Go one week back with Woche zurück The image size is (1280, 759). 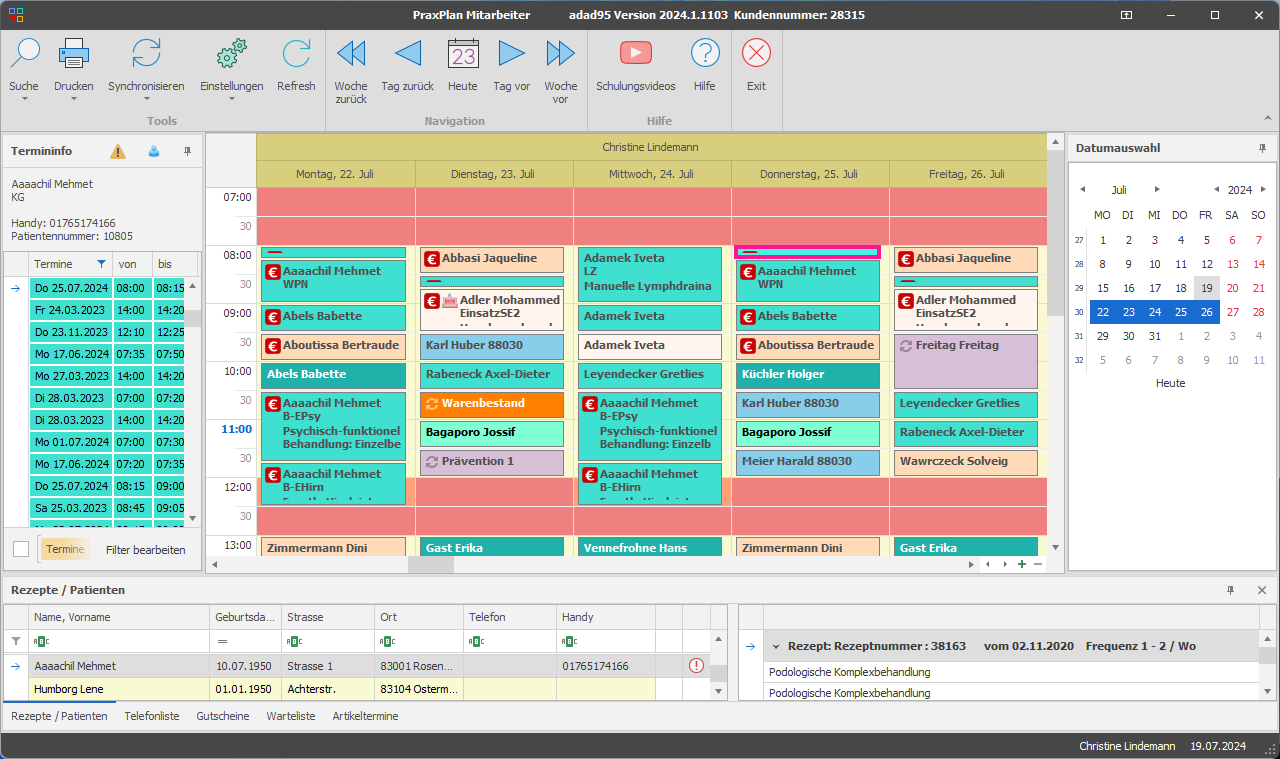(351, 53)
